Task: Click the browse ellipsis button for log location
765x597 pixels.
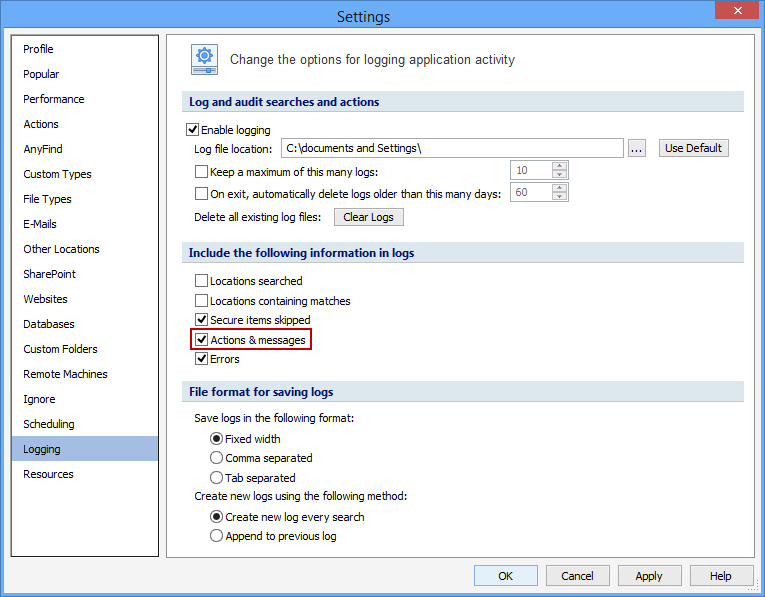Action: [637, 148]
